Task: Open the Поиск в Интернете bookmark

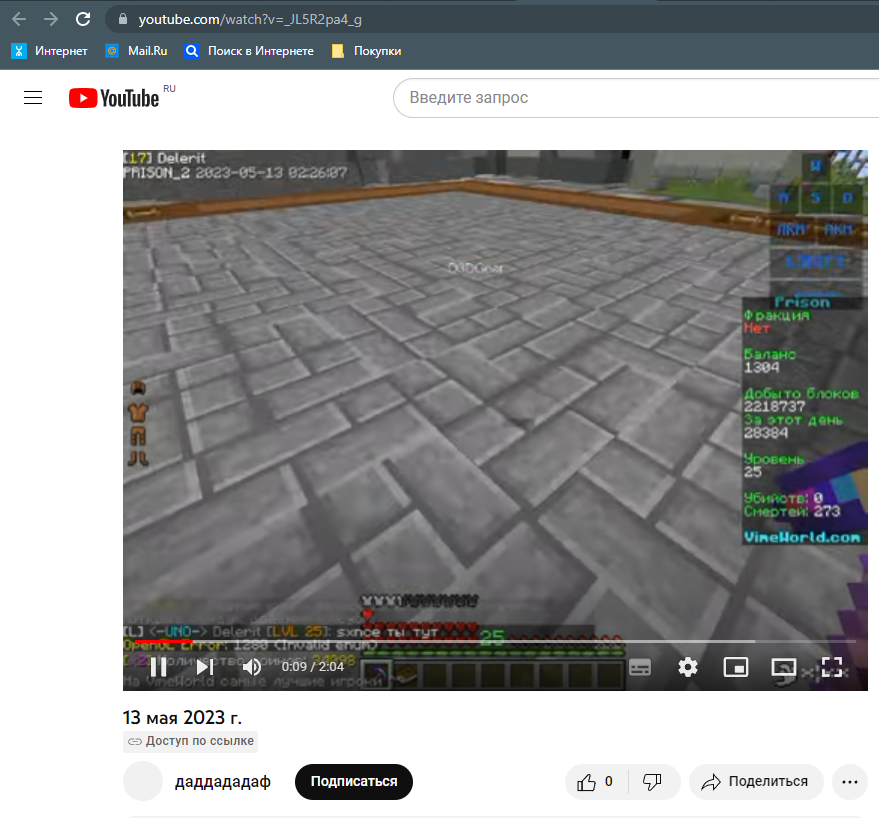Action: (249, 51)
